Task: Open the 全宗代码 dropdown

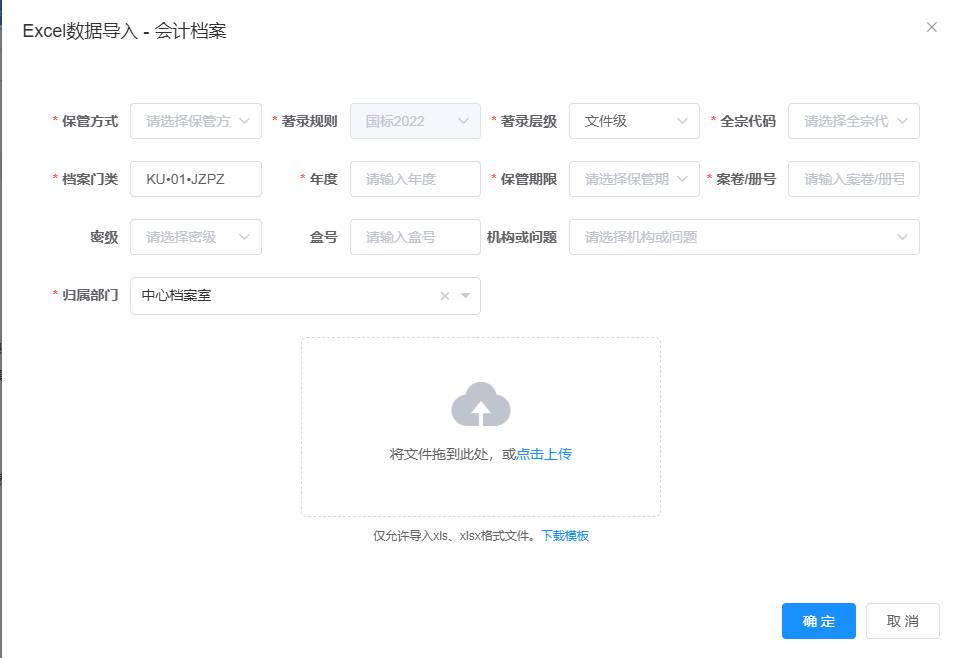Action: (x=853, y=121)
